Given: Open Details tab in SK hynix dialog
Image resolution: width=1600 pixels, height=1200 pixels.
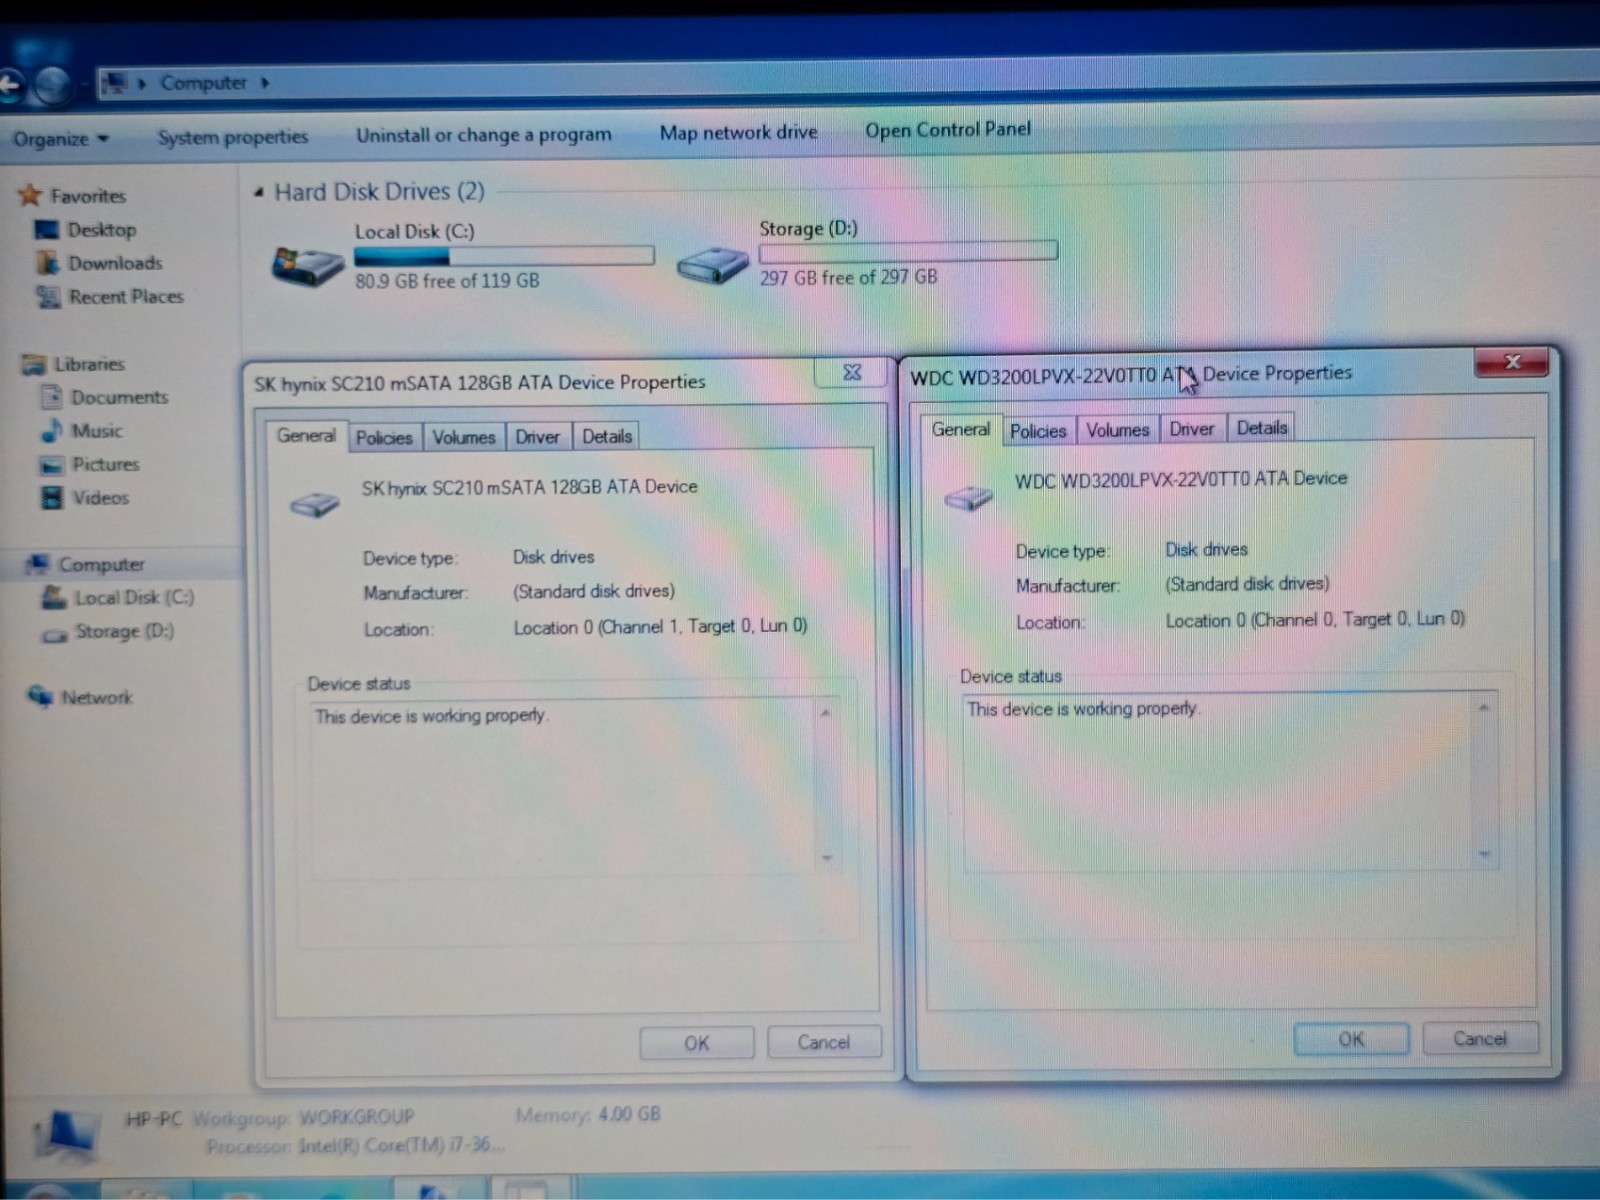Looking at the screenshot, I should [x=606, y=436].
